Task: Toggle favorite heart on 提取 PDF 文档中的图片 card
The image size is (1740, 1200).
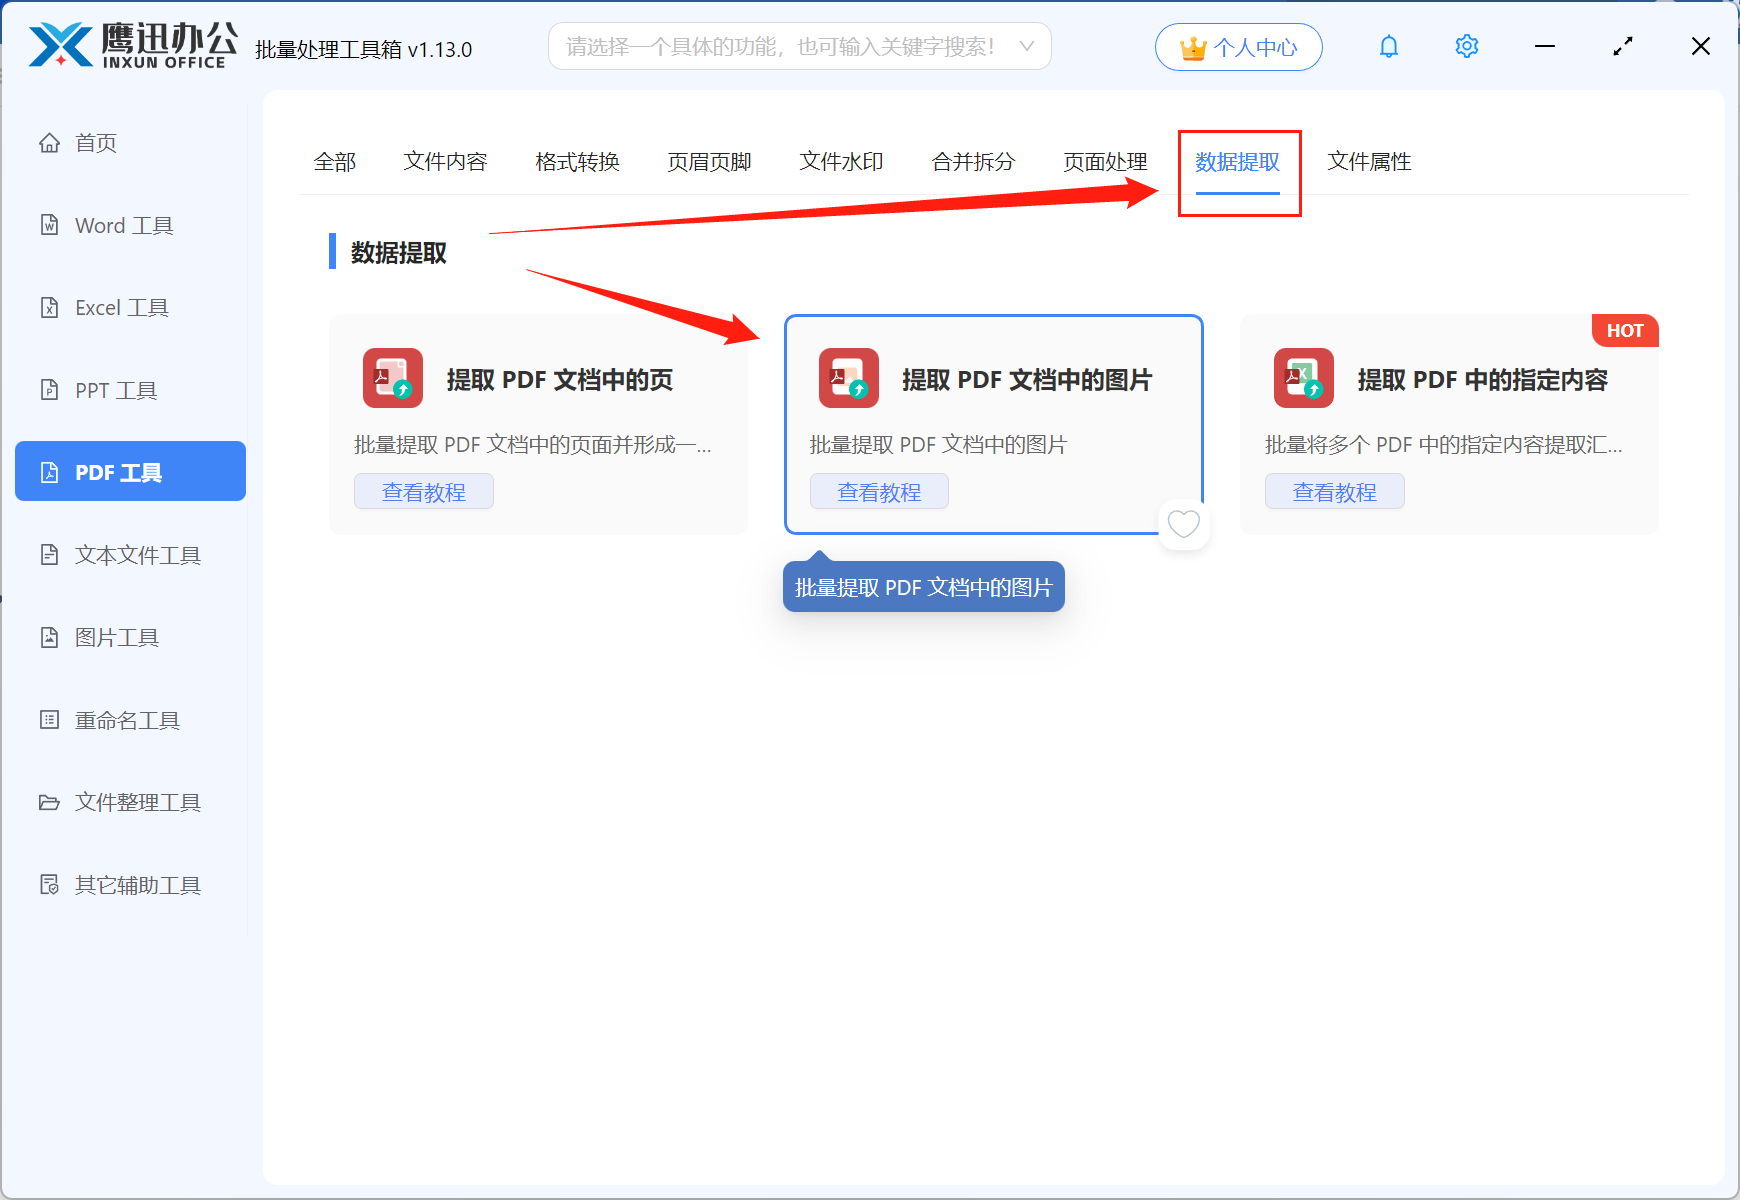Action: pos(1184,524)
